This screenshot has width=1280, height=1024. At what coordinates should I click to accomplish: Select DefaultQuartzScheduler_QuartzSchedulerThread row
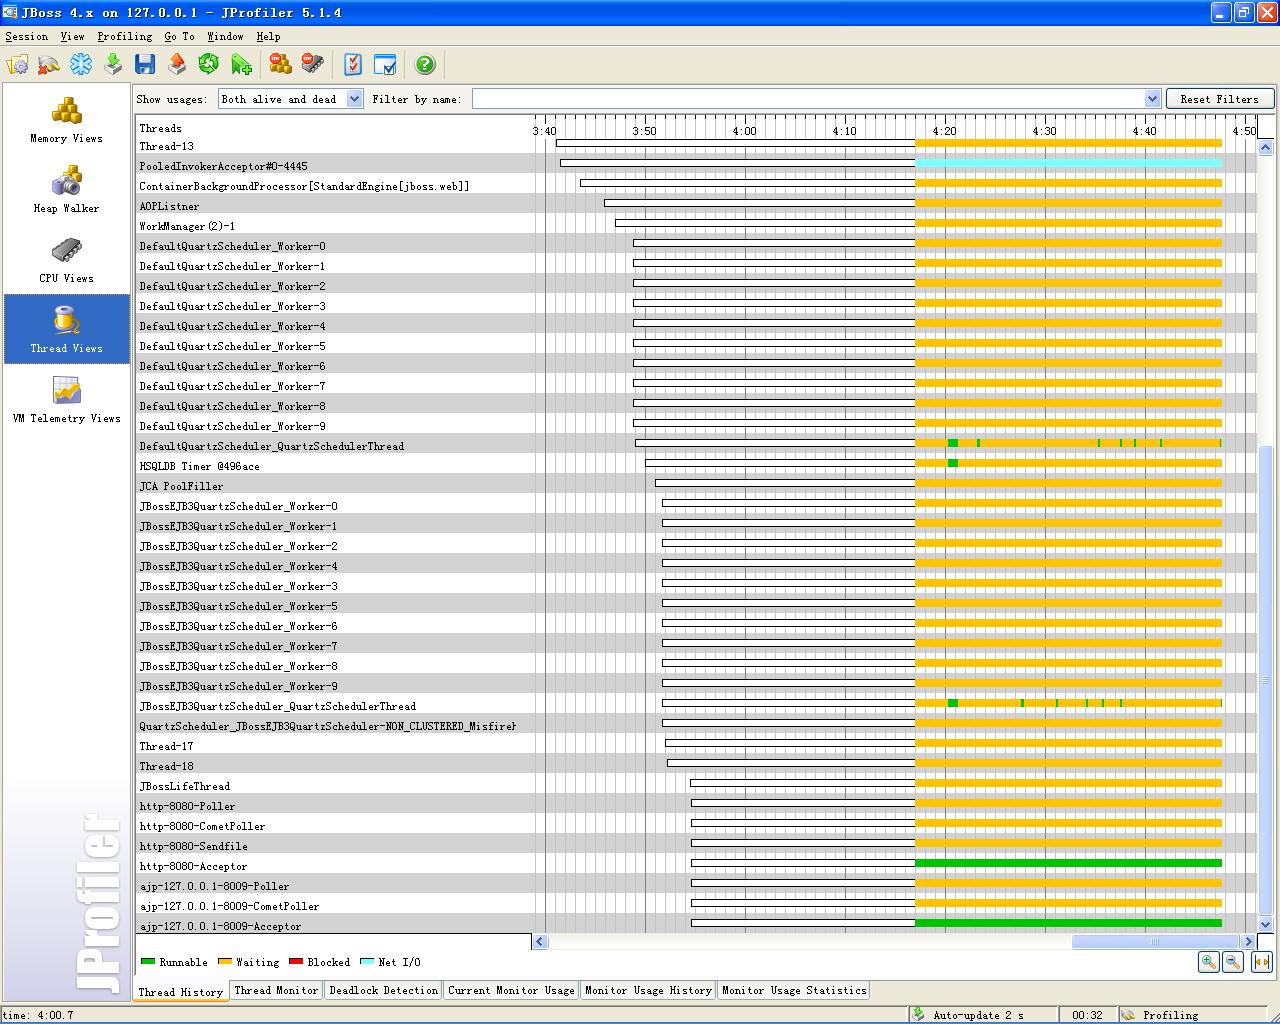(696, 446)
